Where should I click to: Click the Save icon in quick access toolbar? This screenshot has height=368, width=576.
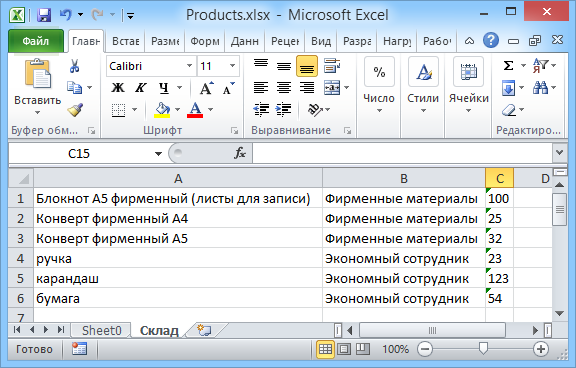pyautogui.click(x=44, y=15)
